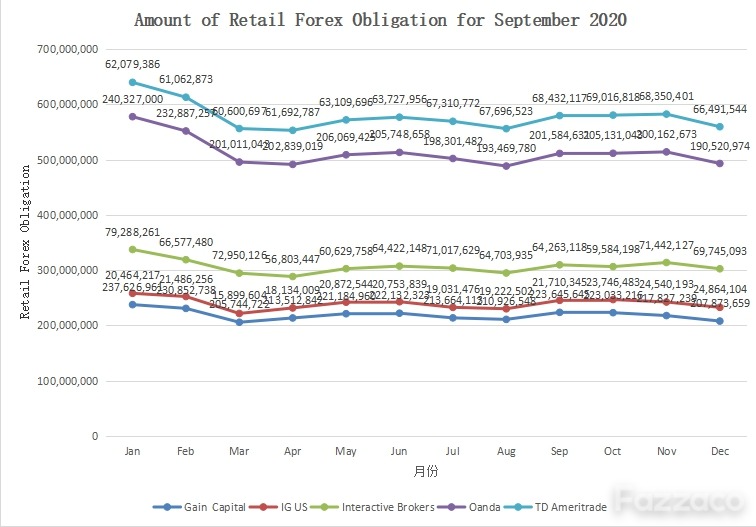This screenshot has width=756, height=527.
Task: Click the 600,000,000 axis label
Action: tap(68, 104)
